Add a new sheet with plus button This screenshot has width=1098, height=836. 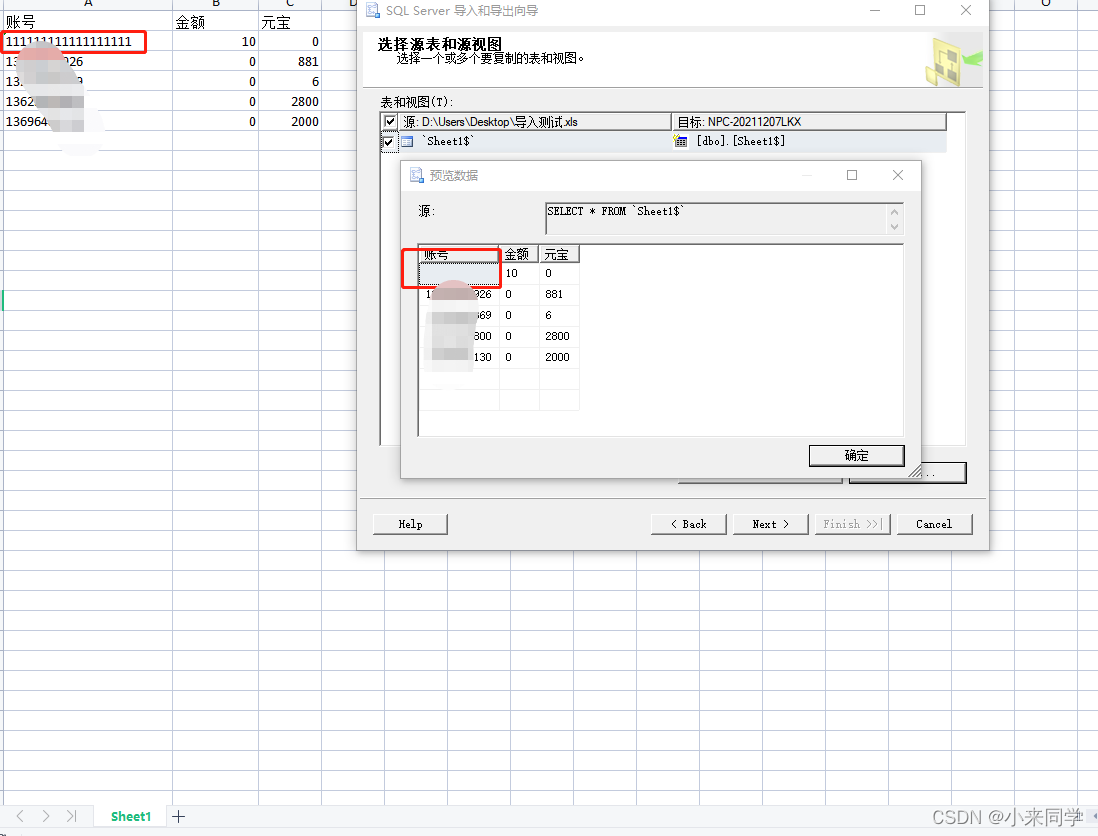tap(179, 816)
